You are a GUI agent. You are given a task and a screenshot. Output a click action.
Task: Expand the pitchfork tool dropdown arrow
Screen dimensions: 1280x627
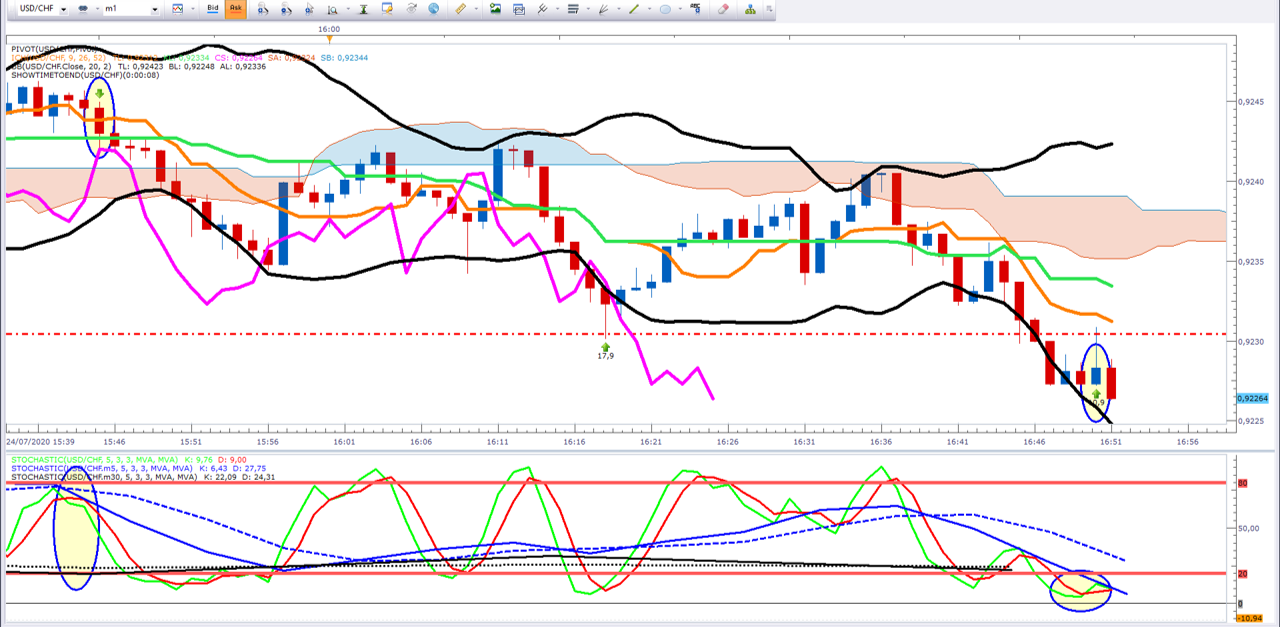pos(556,10)
